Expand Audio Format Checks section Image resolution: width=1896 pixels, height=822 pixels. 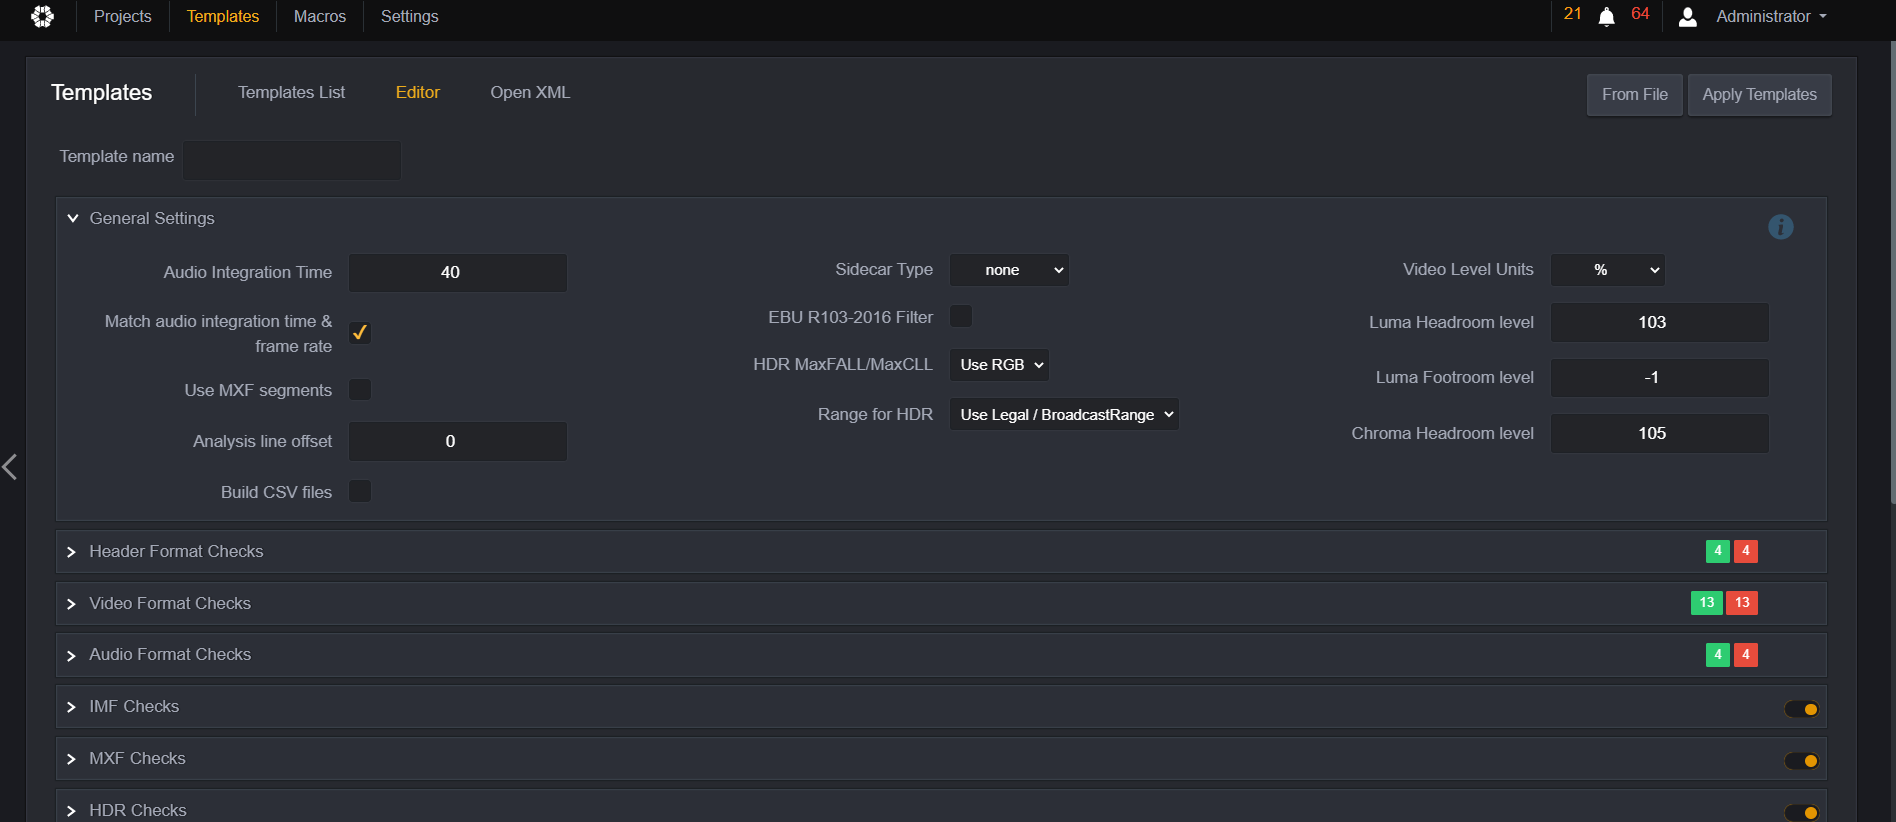pyautogui.click(x=71, y=655)
